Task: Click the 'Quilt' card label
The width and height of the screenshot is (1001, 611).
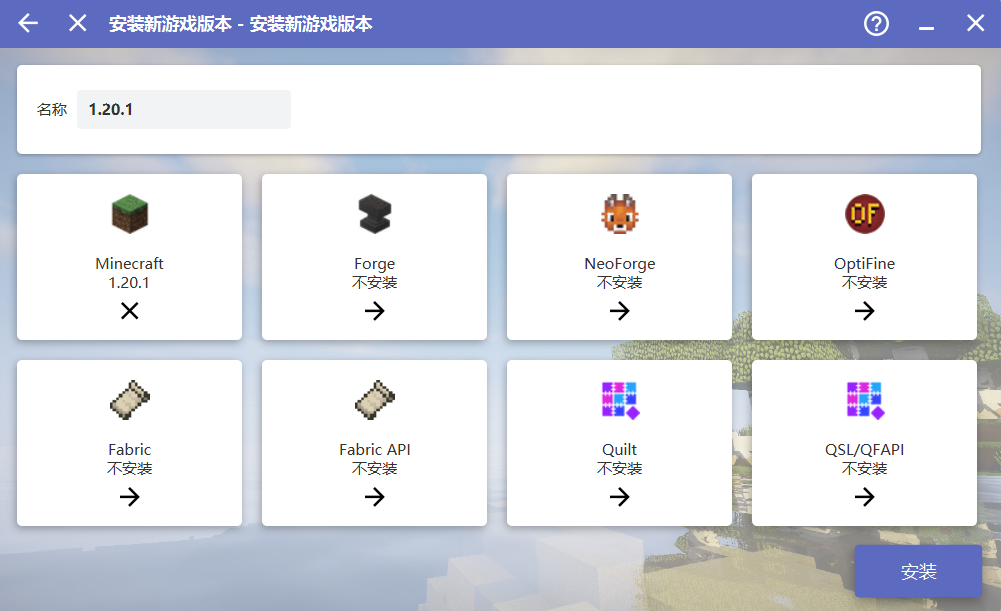Action: coord(619,449)
